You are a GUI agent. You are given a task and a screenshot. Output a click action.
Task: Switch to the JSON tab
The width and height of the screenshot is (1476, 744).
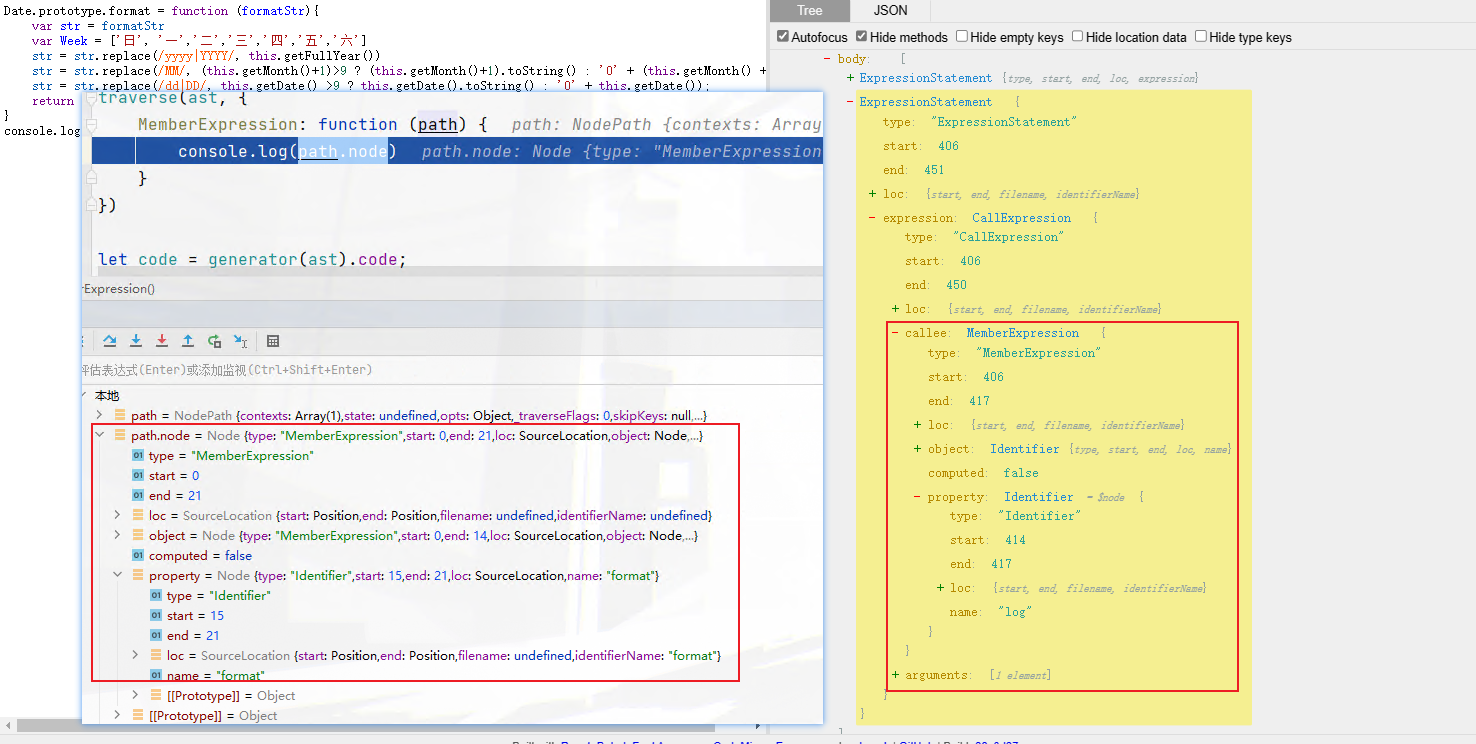891,11
